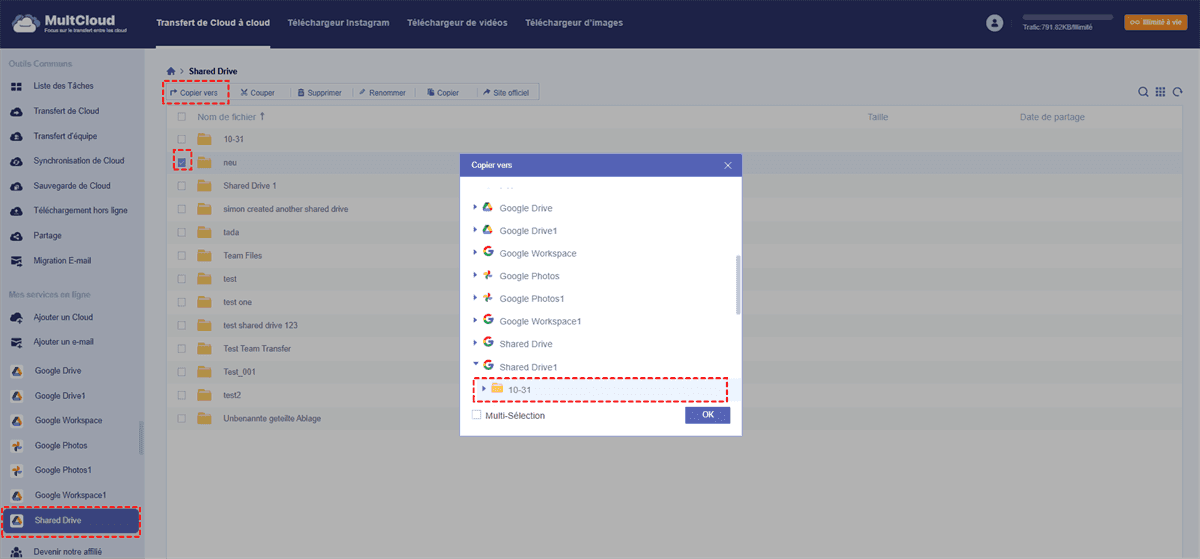Click Renommer in toolbar
Viewport: 1200px width, 559px height.
[x=382, y=92]
